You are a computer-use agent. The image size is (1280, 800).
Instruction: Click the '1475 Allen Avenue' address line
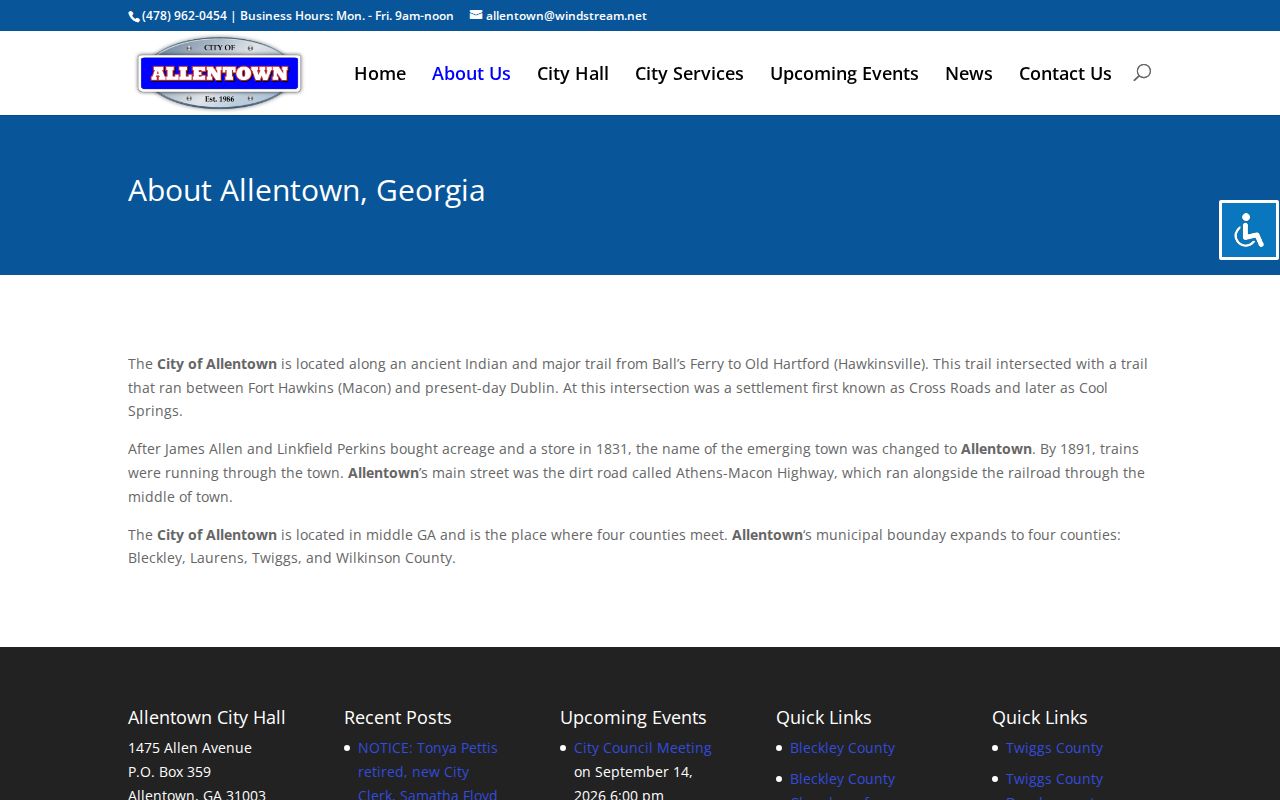tap(190, 748)
